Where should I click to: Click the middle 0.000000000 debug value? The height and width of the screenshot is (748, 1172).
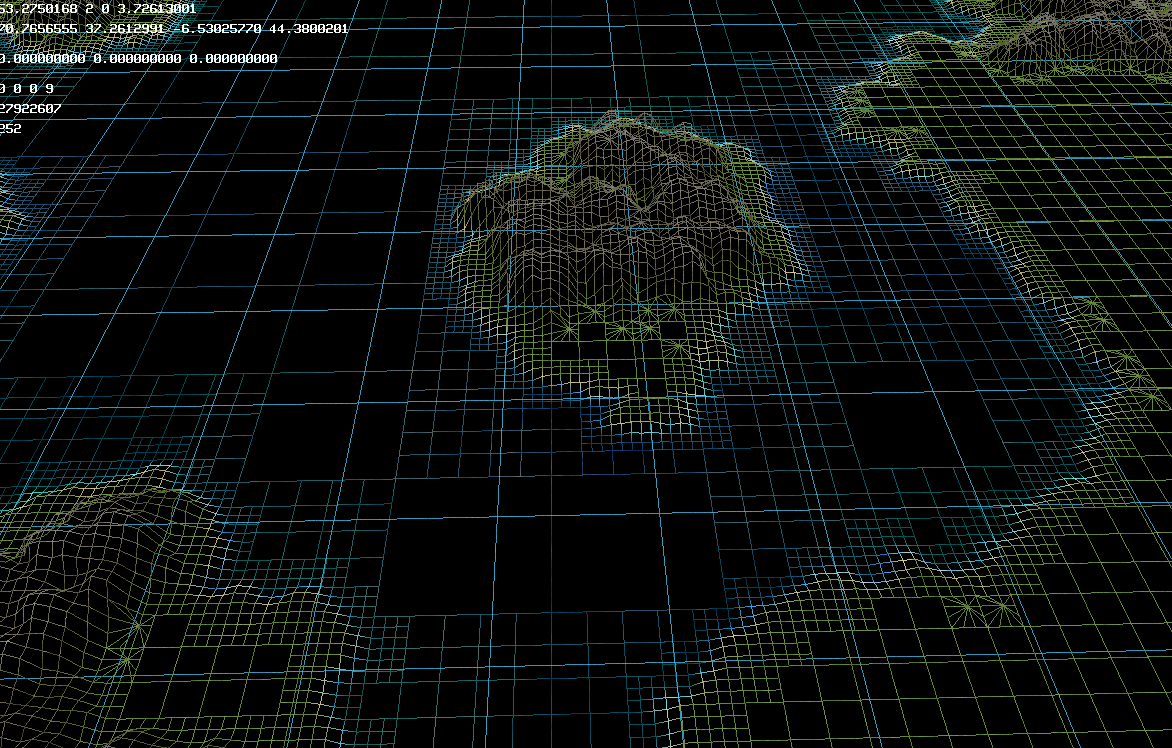point(138,59)
